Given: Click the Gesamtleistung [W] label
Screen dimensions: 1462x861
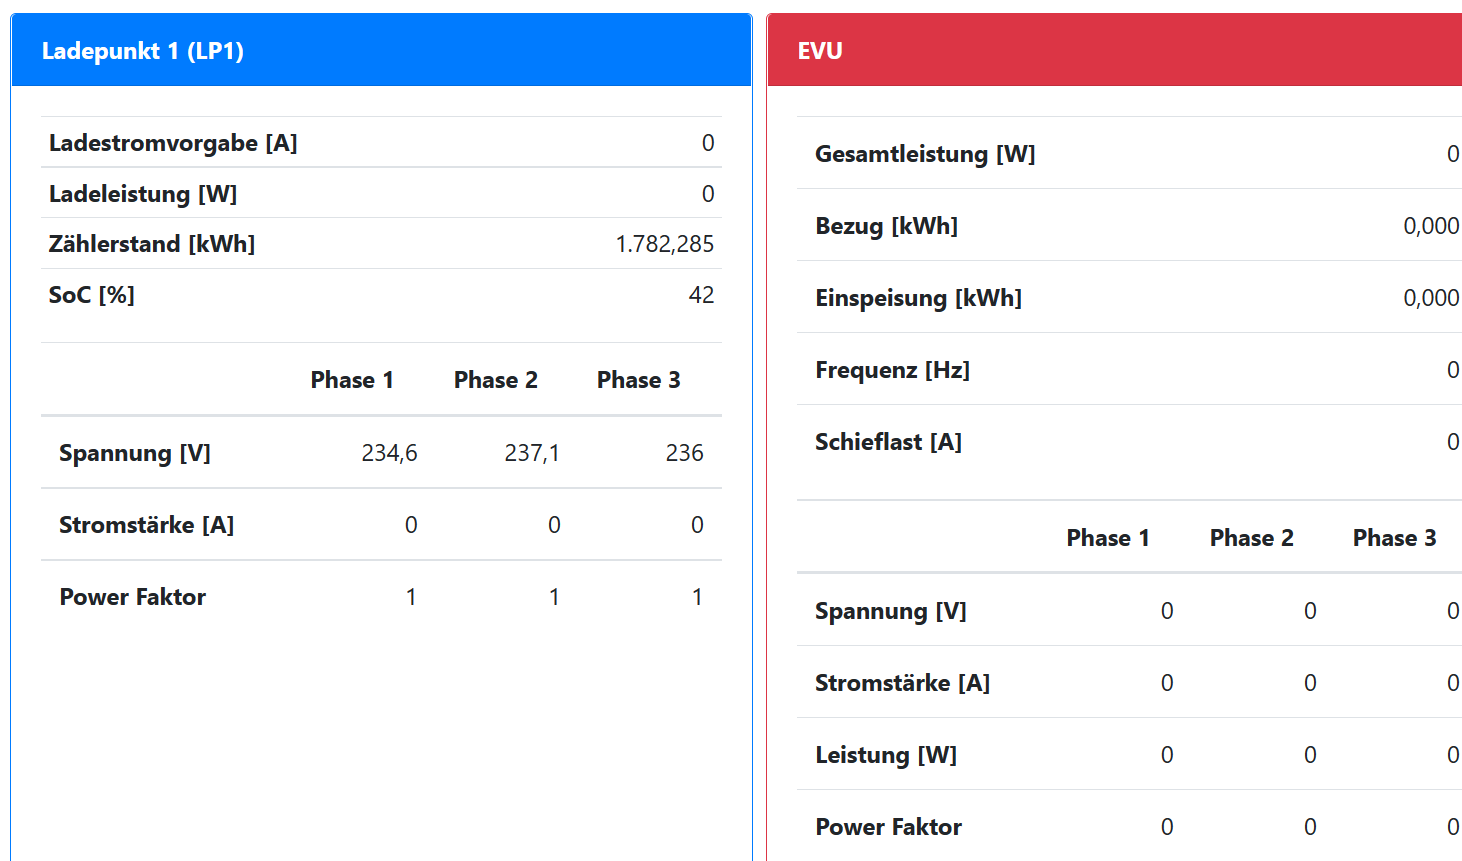Looking at the screenshot, I should pos(925,154).
